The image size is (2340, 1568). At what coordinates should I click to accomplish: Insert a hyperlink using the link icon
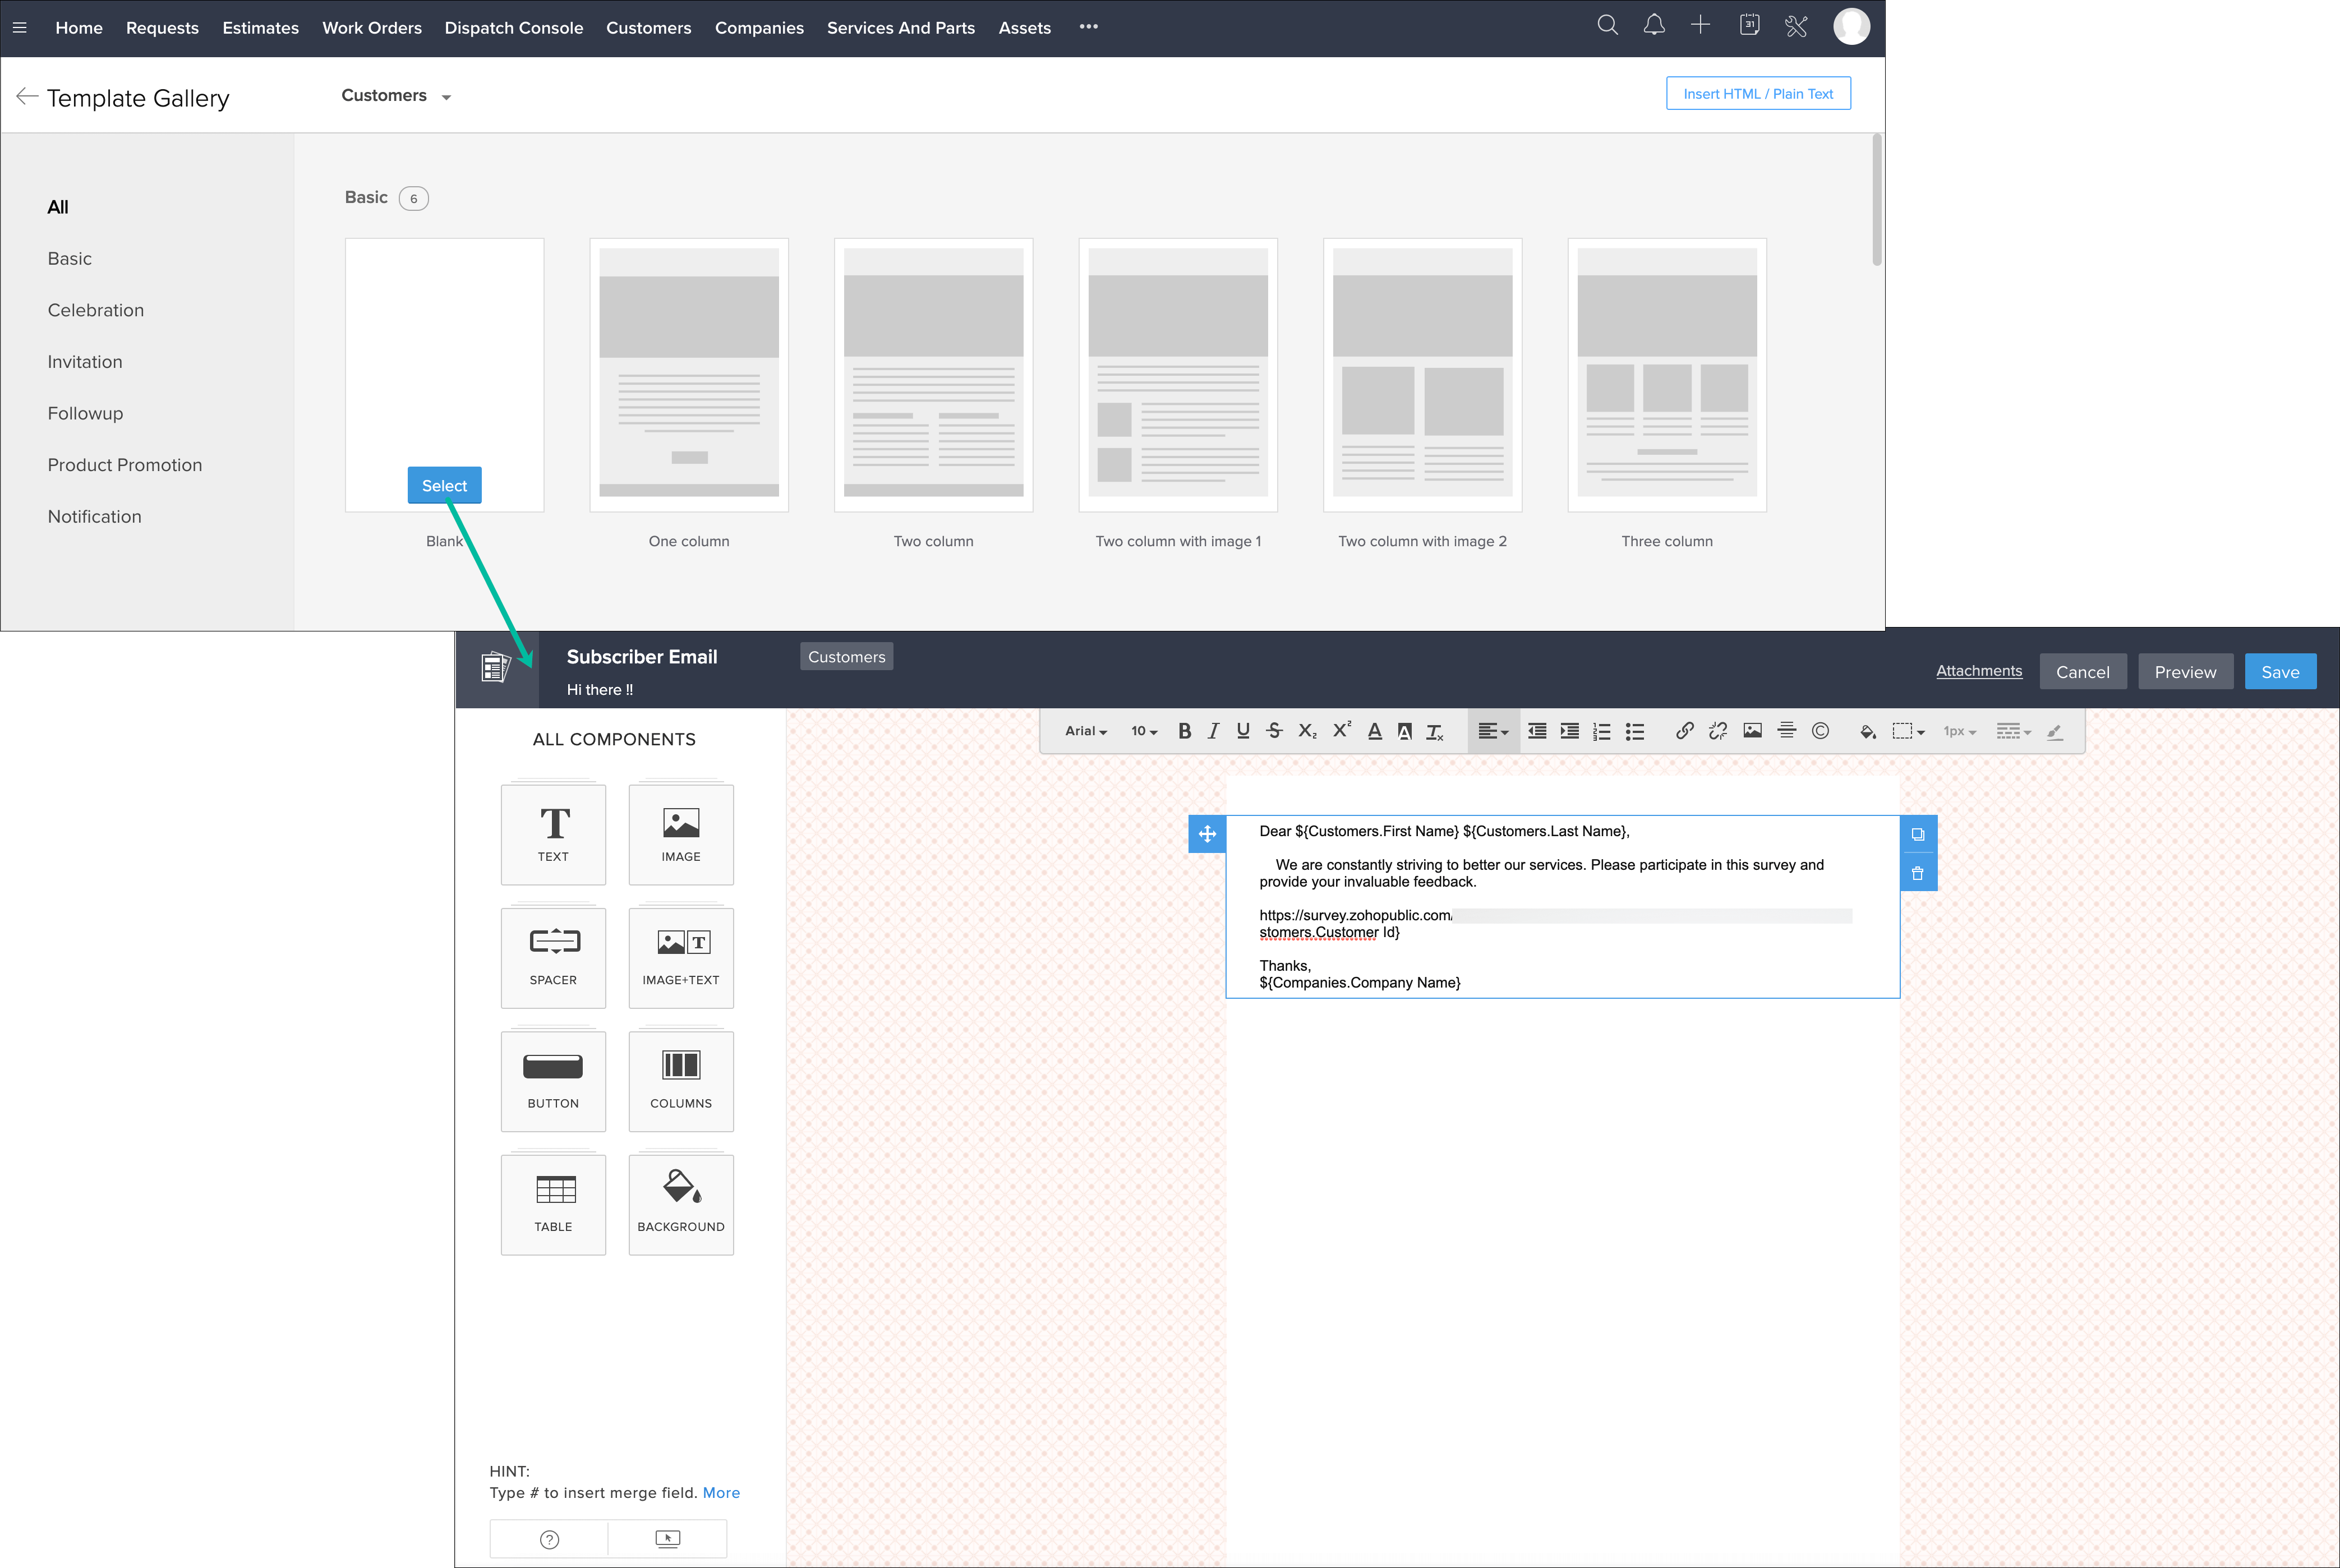[x=1685, y=731]
